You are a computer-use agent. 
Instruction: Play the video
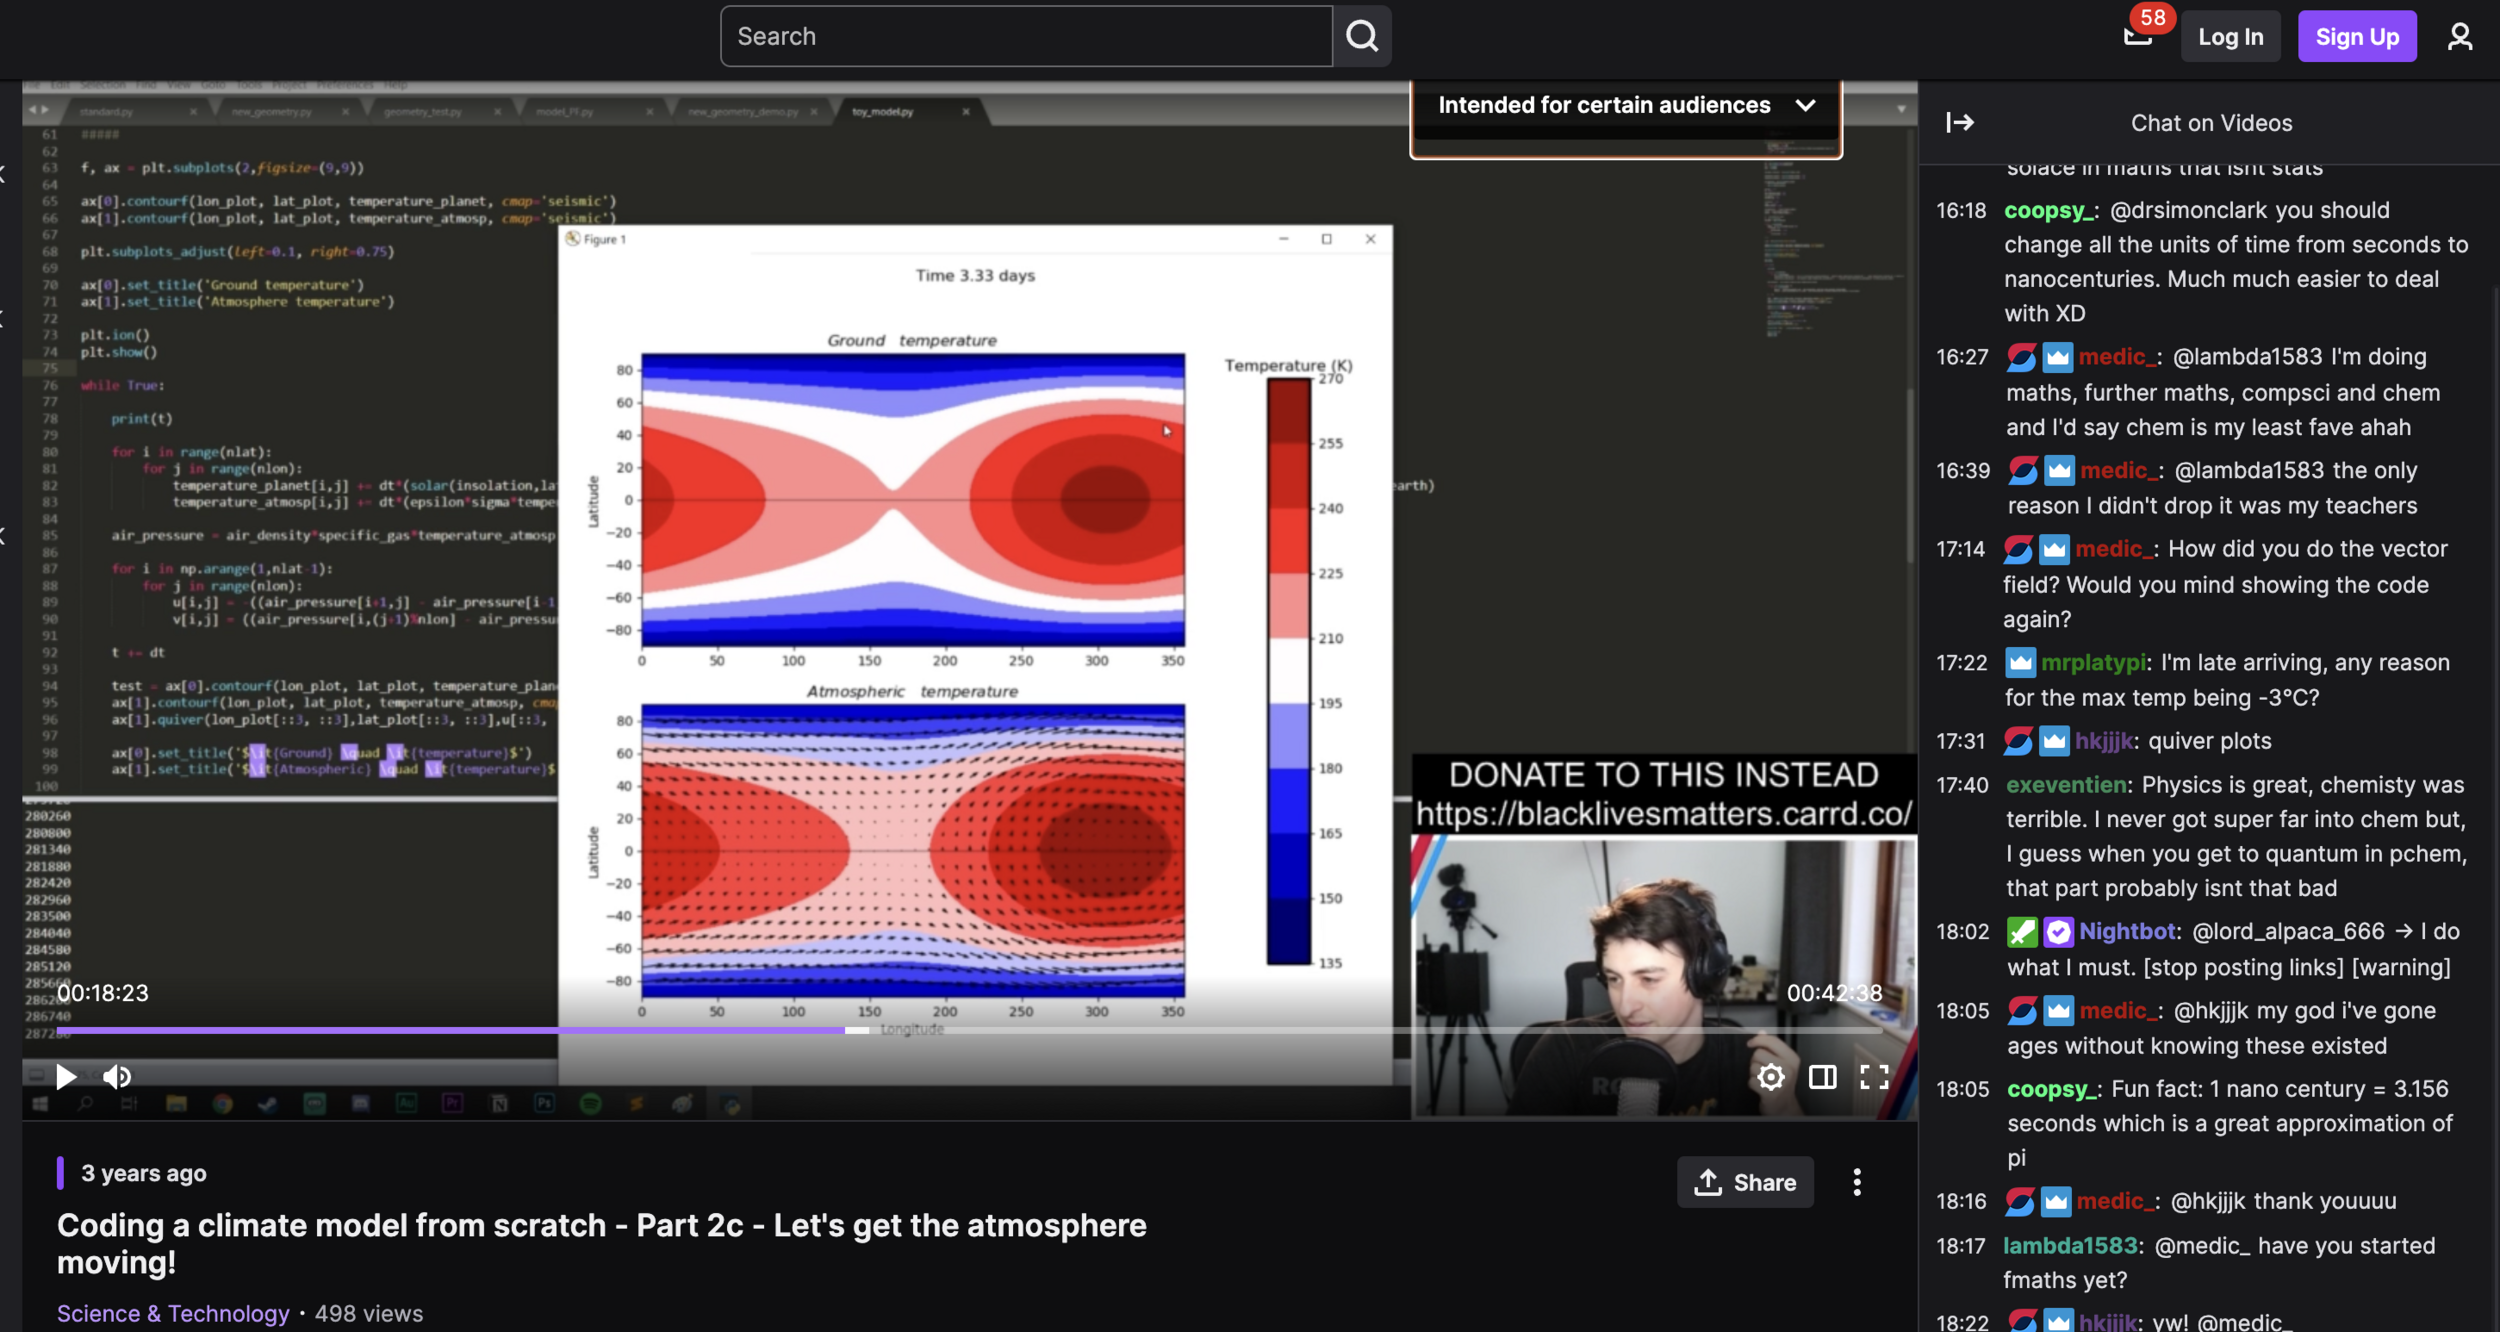click(66, 1077)
